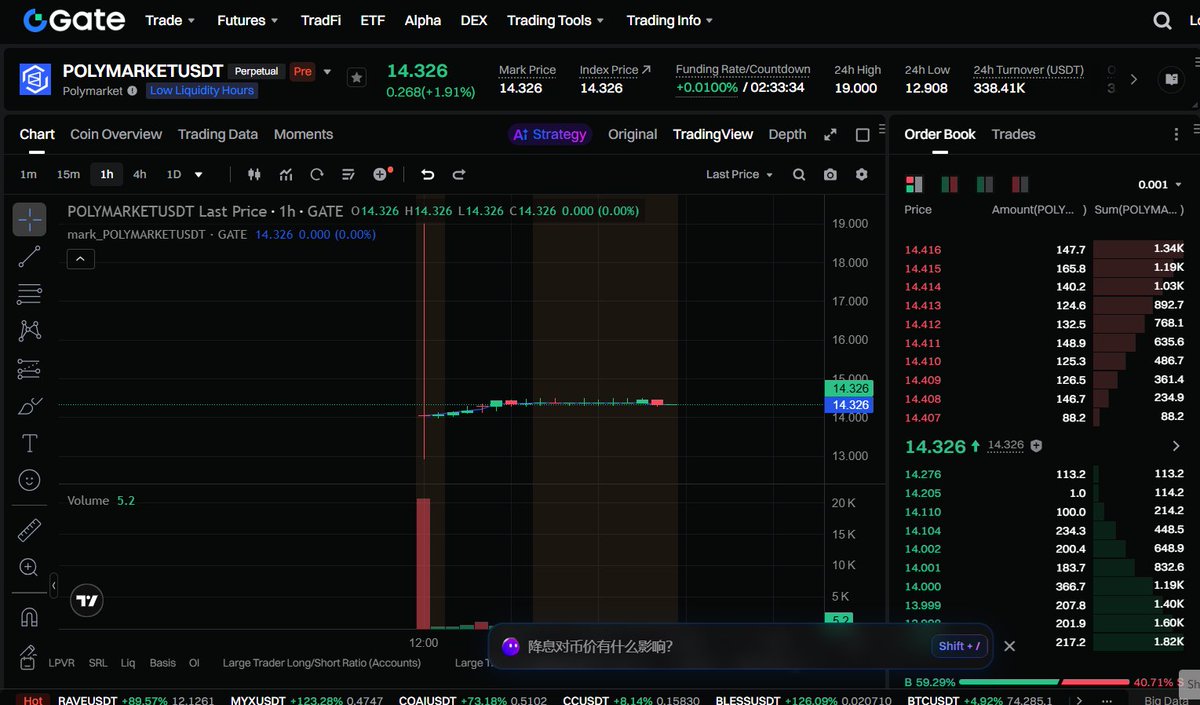
Task: Open the TradFi page
Action: click(321, 20)
